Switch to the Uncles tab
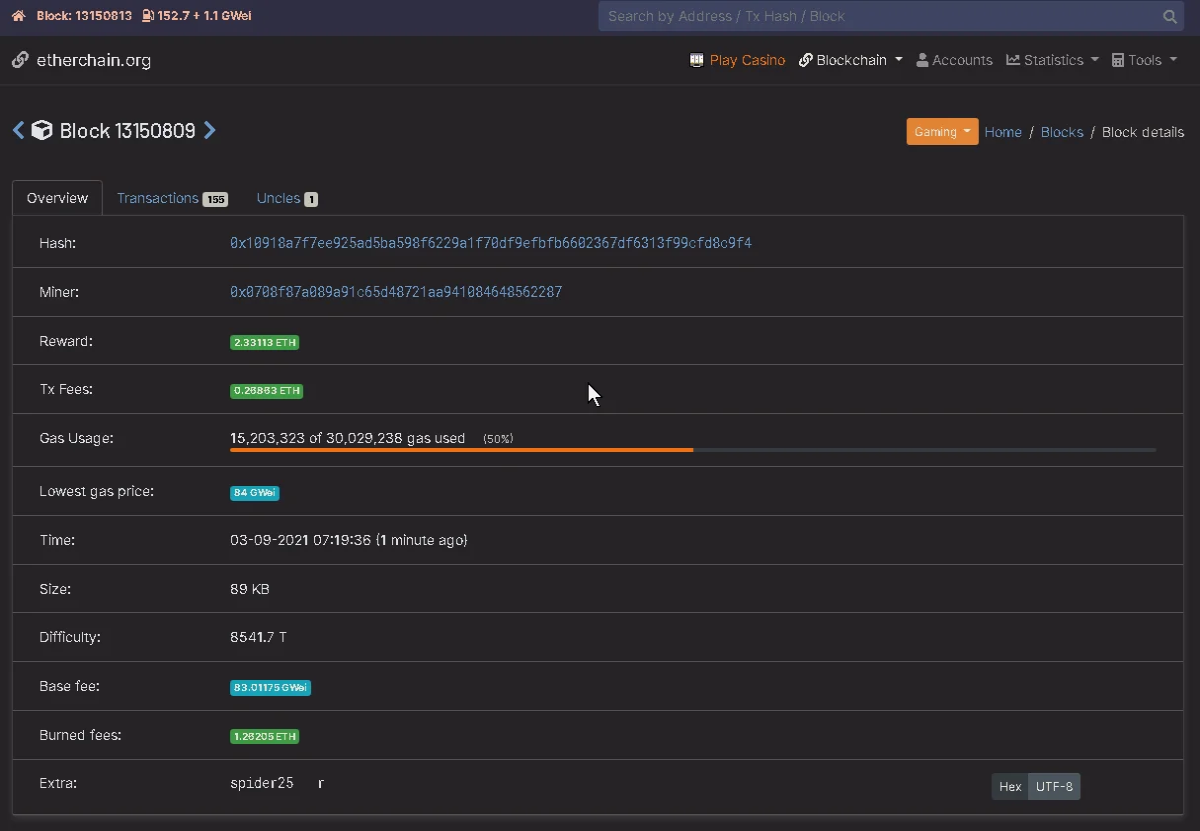The image size is (1200, 831). click(x=287, y=198)
